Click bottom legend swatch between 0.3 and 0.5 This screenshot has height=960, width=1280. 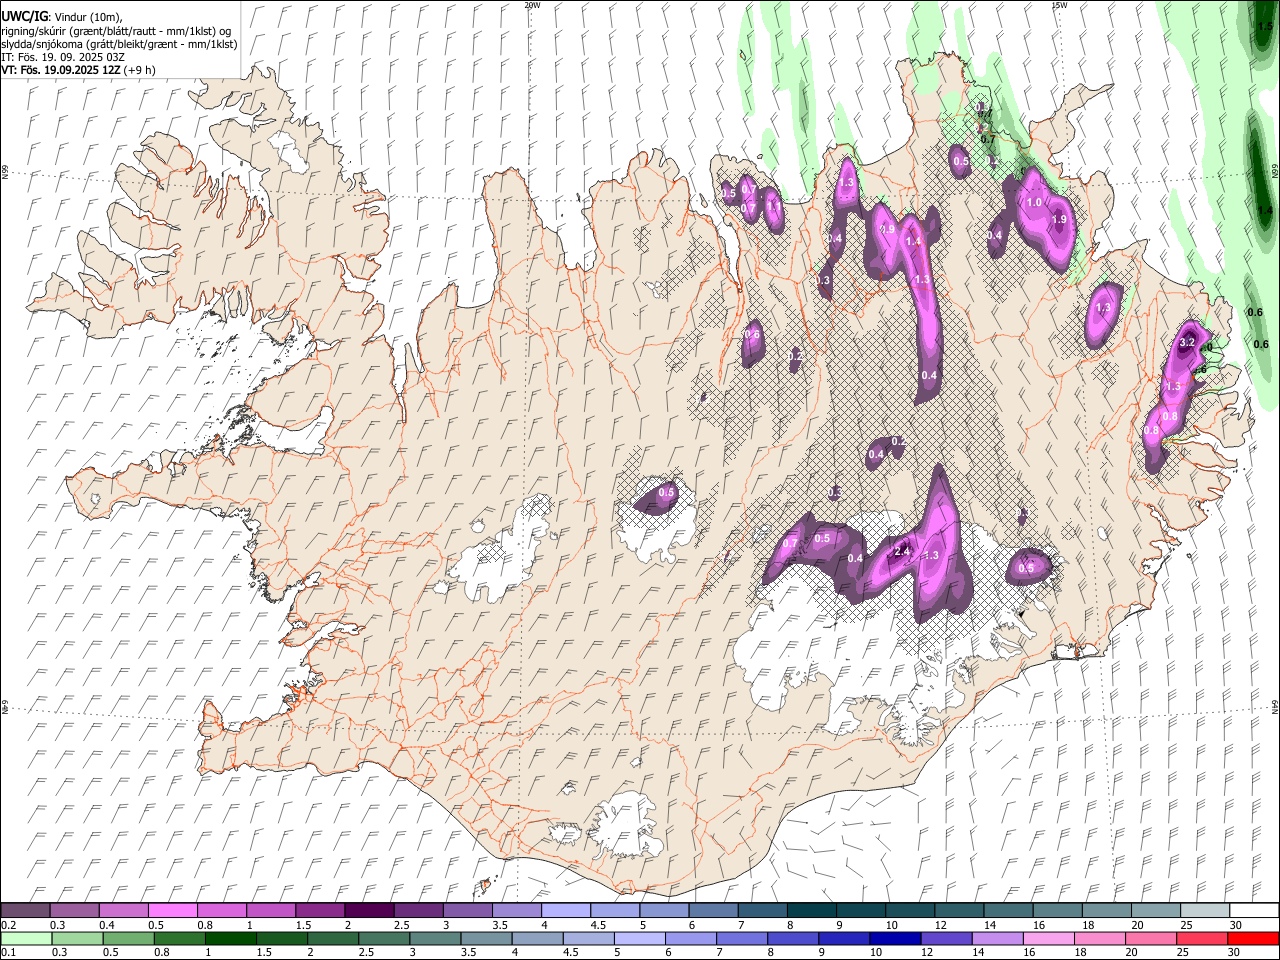(x=77, y=939)
